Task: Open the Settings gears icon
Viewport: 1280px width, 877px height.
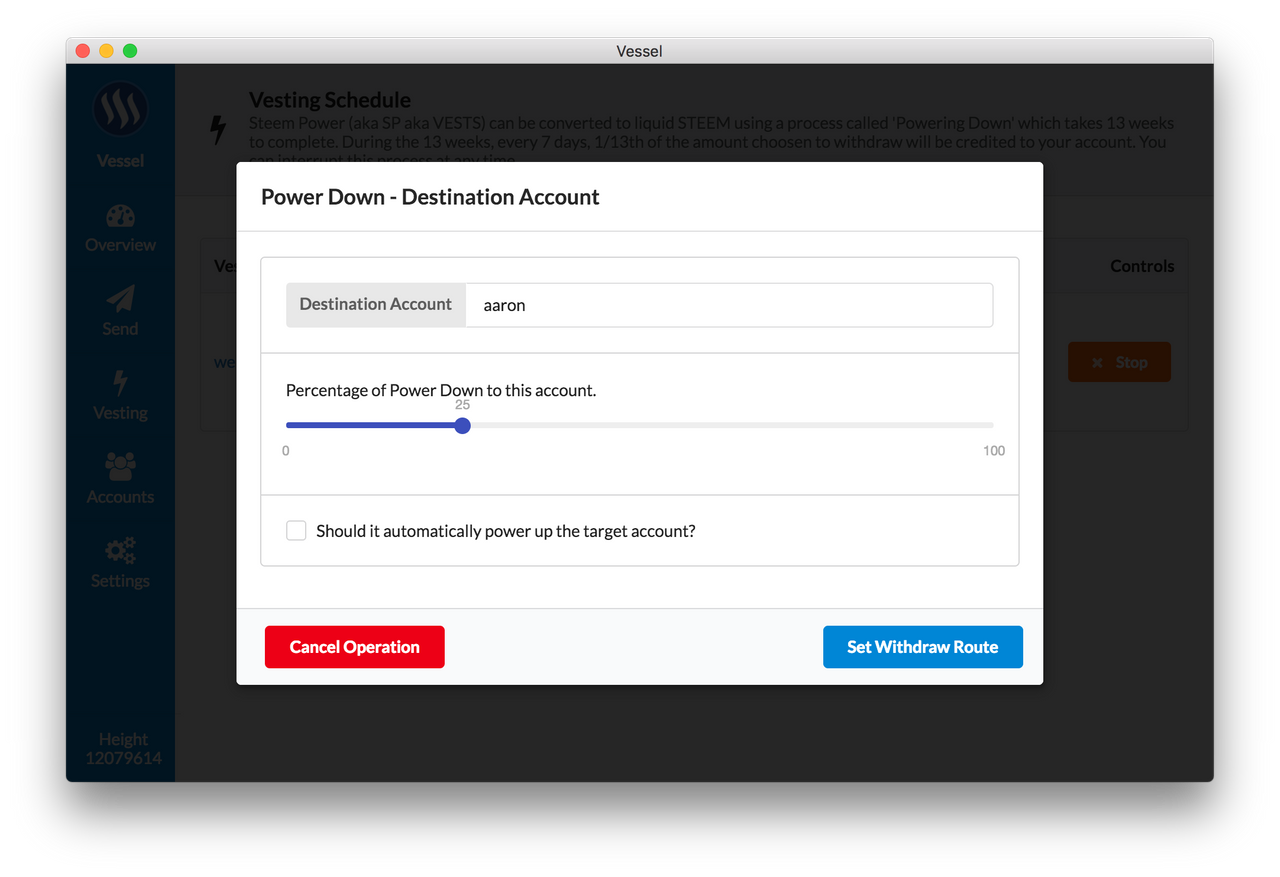Action: 120,551
